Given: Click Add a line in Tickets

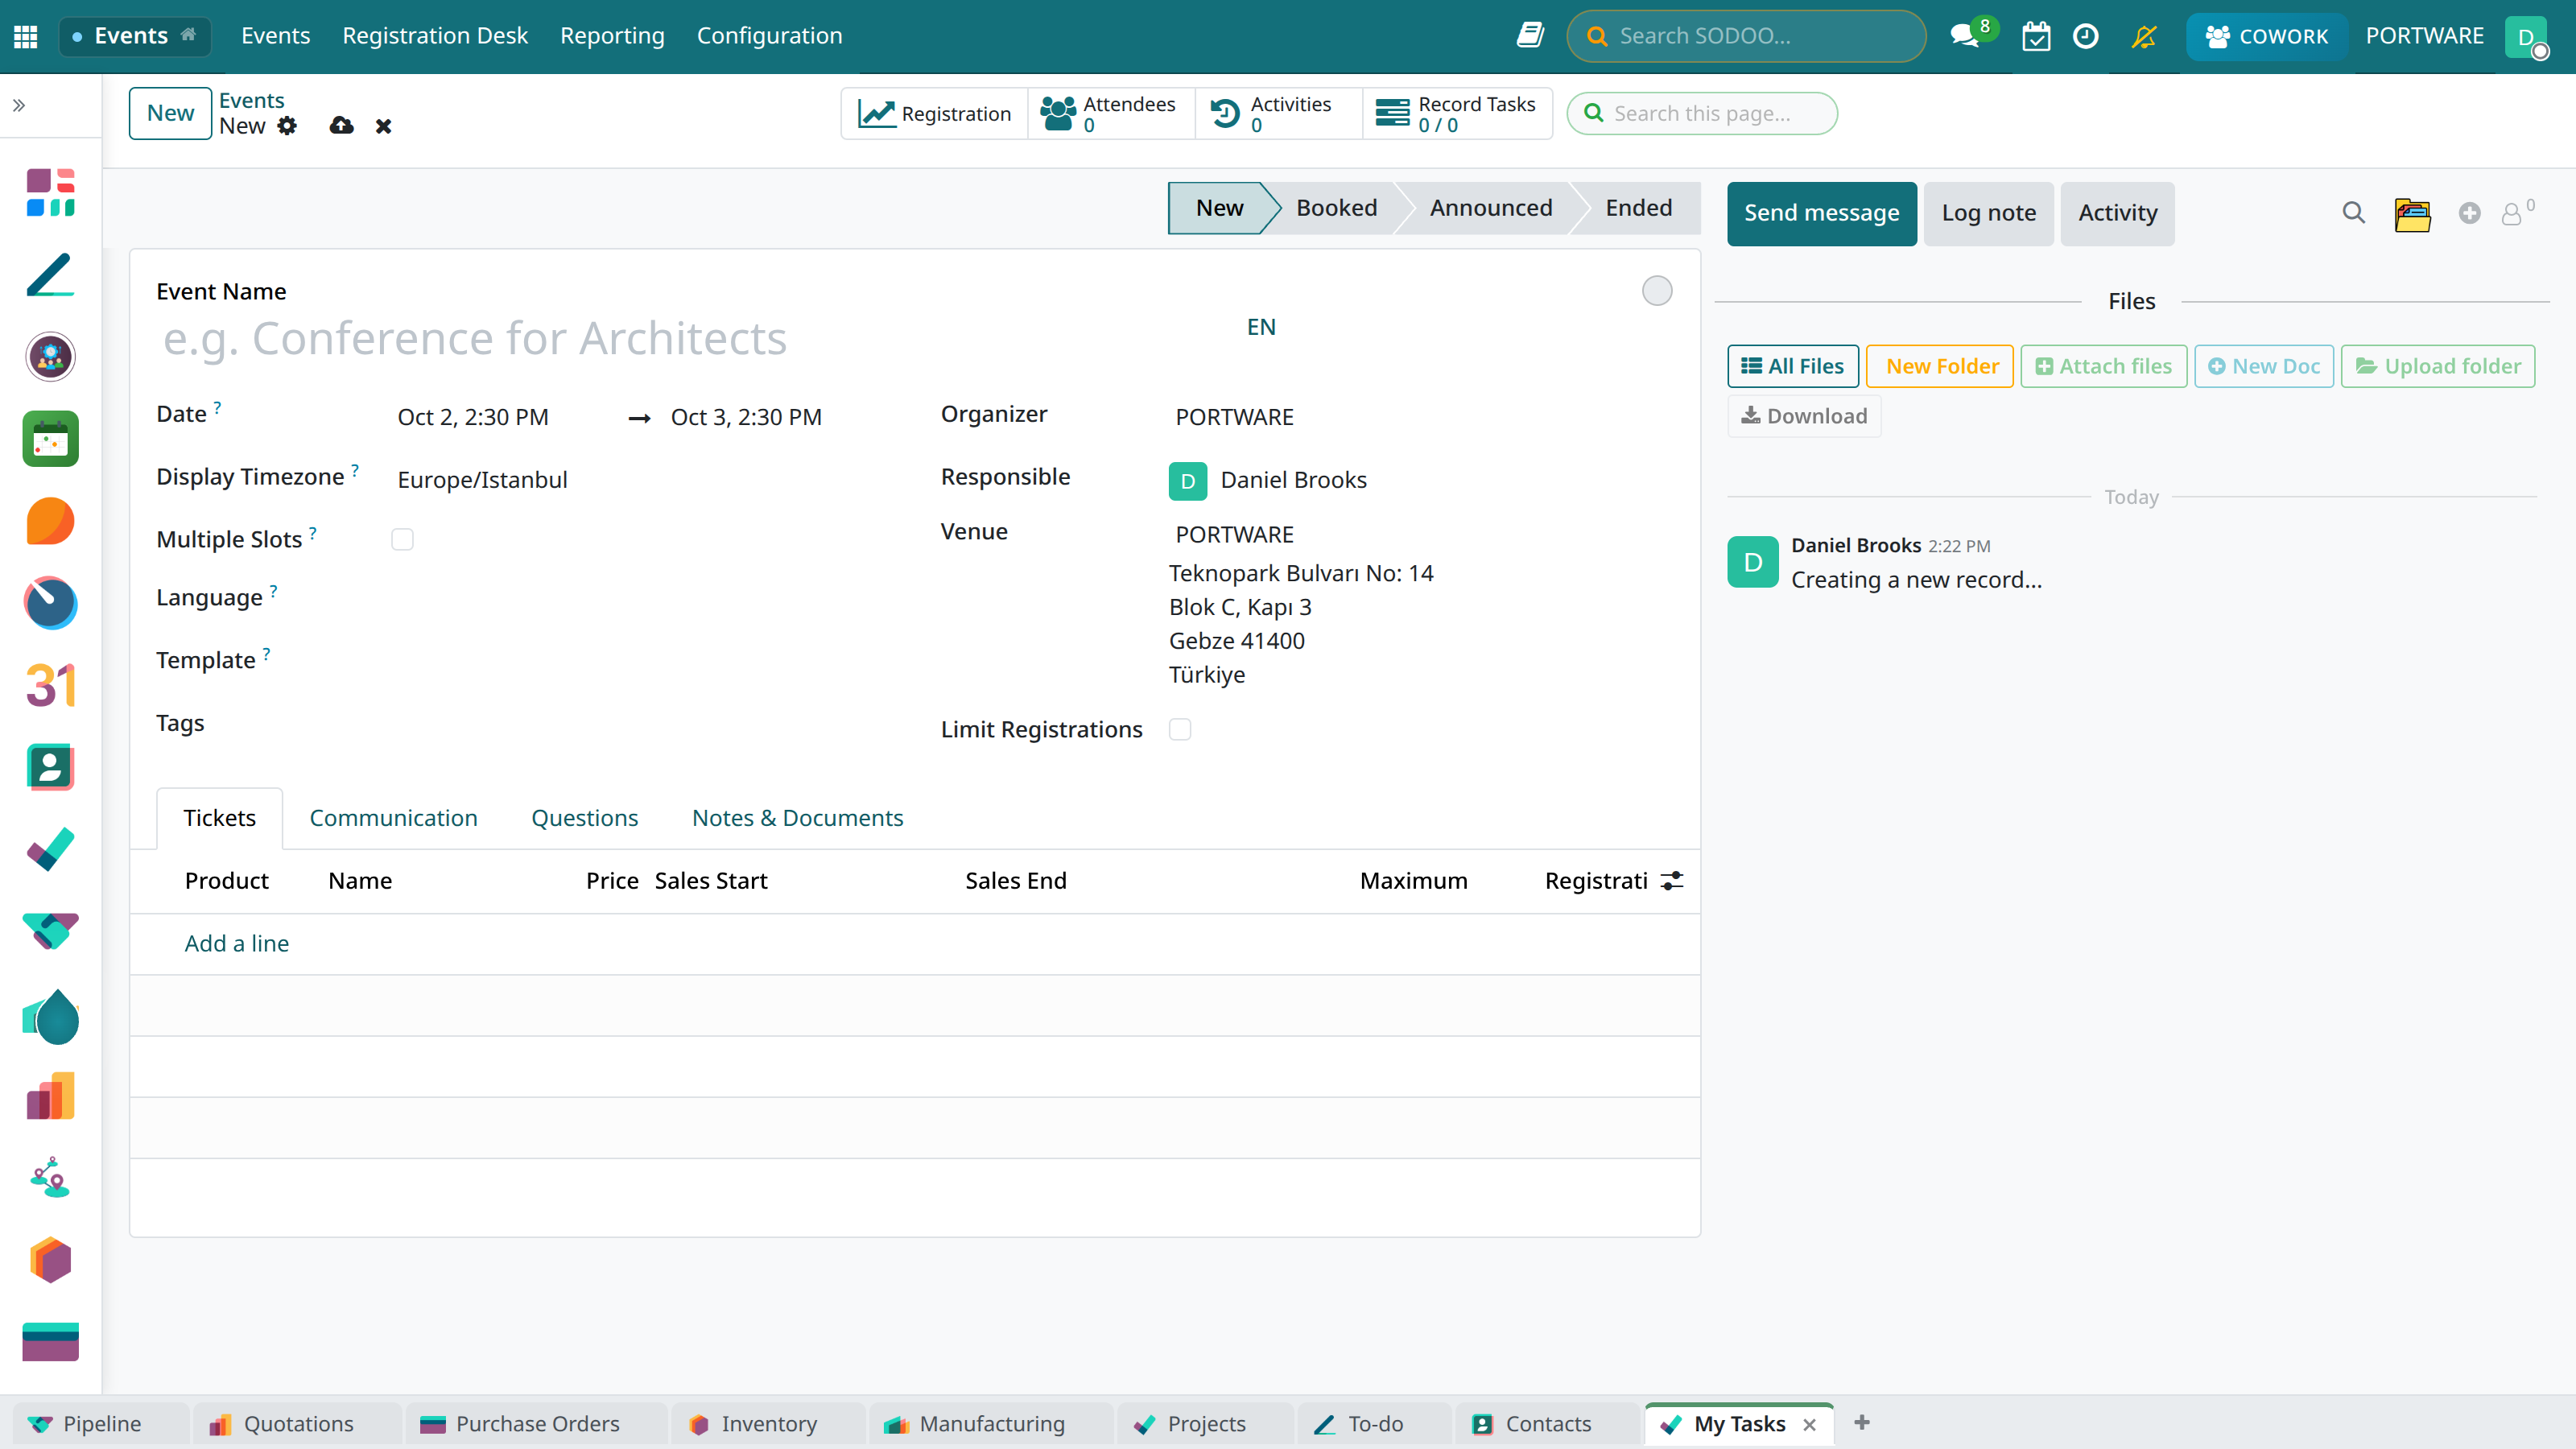Looking at the screenshot, I should tap(236, 943).
